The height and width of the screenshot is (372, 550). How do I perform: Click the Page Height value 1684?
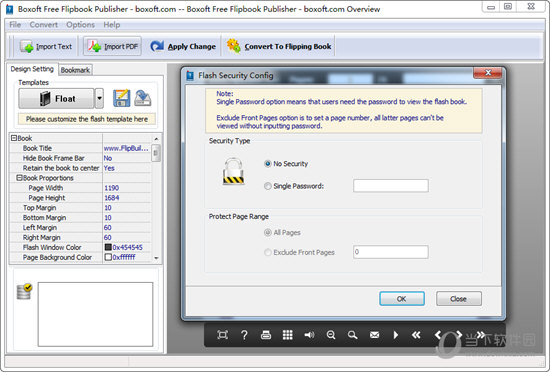click(112, 198)
